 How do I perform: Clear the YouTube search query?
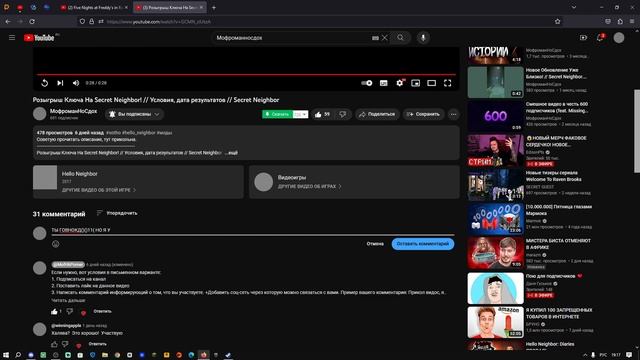coord(384,38)
